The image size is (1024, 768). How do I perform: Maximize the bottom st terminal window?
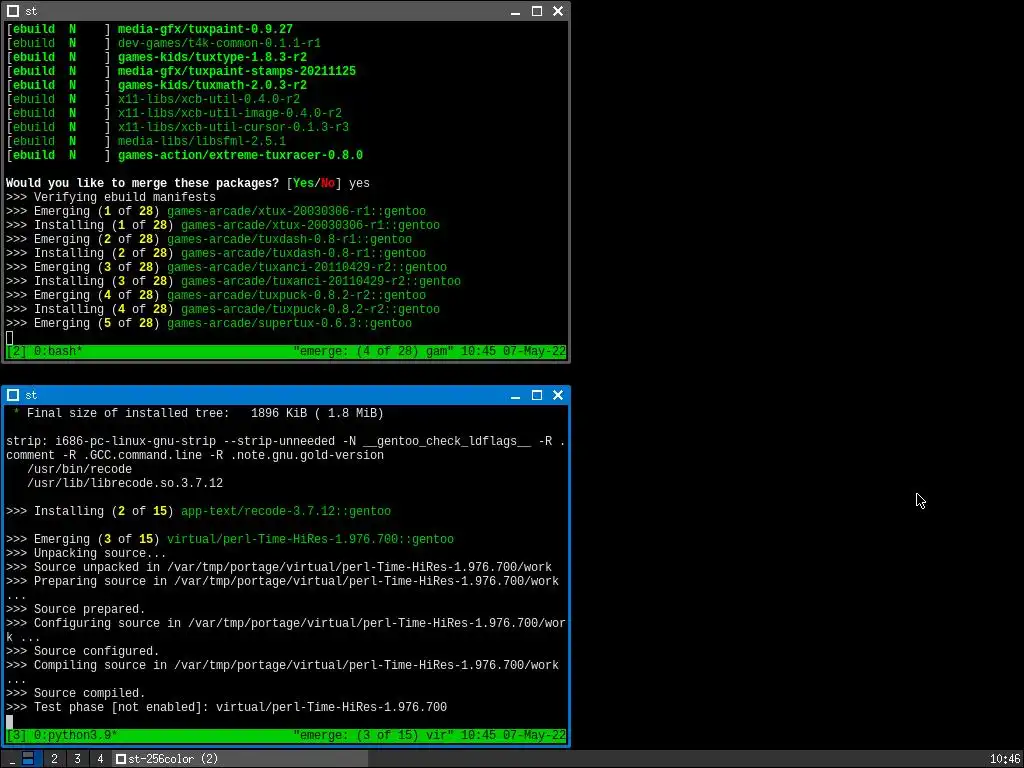(537, 395)
